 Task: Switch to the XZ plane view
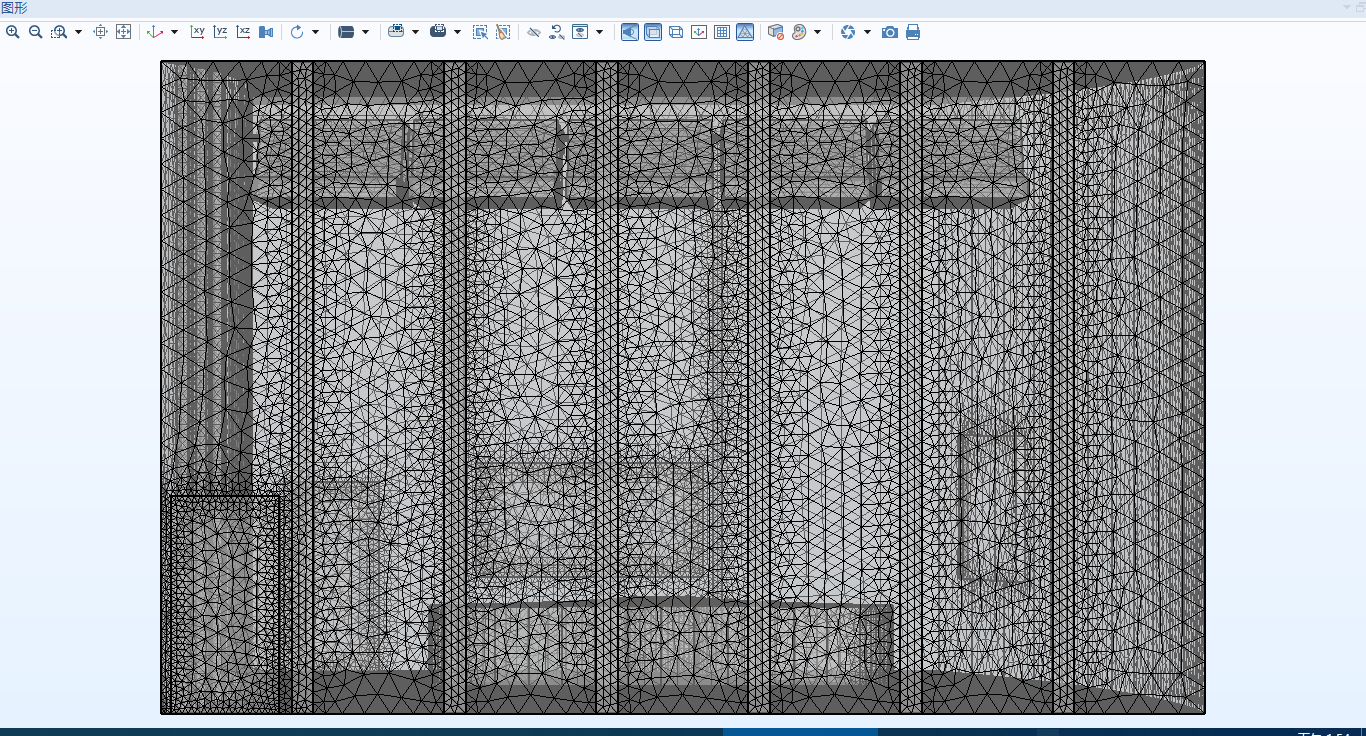point(243,32)
